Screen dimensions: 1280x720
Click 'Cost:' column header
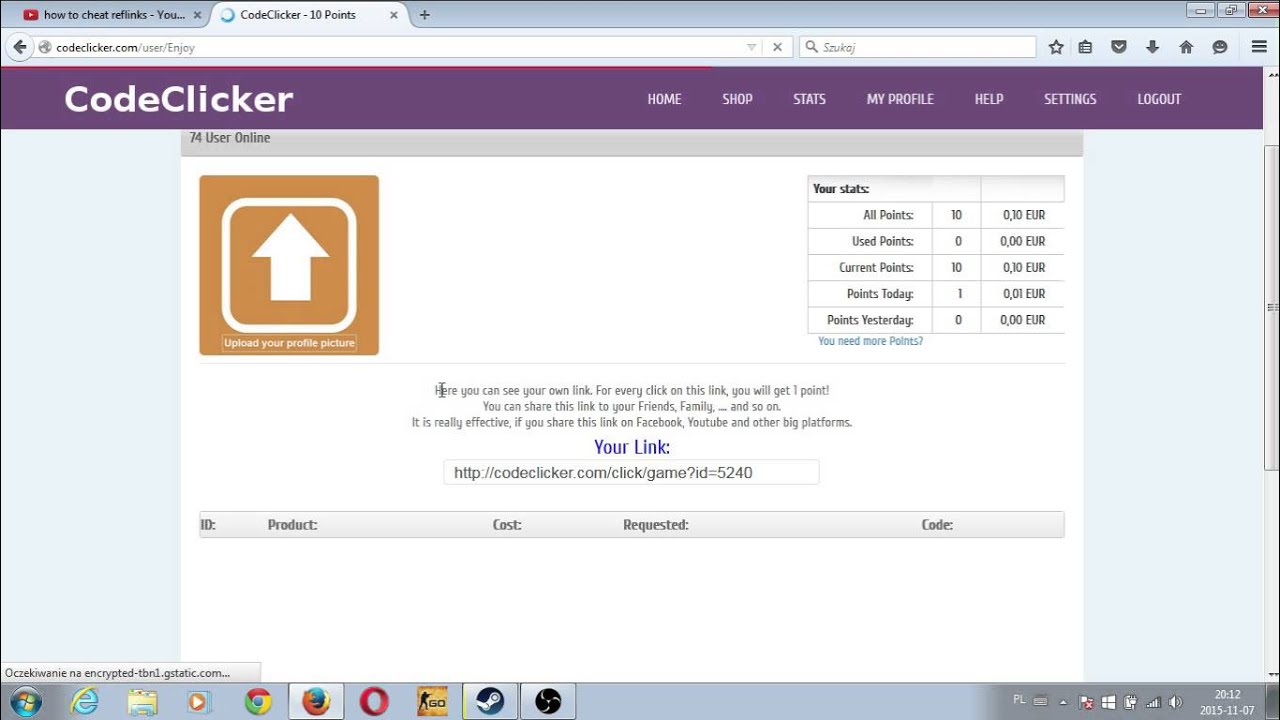click(507, 525)
